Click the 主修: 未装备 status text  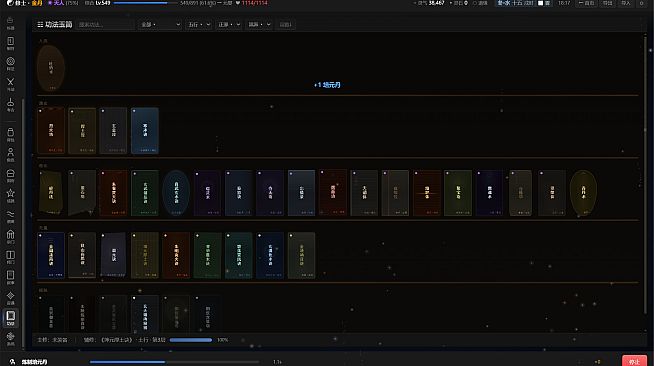(x=53, y=340)
